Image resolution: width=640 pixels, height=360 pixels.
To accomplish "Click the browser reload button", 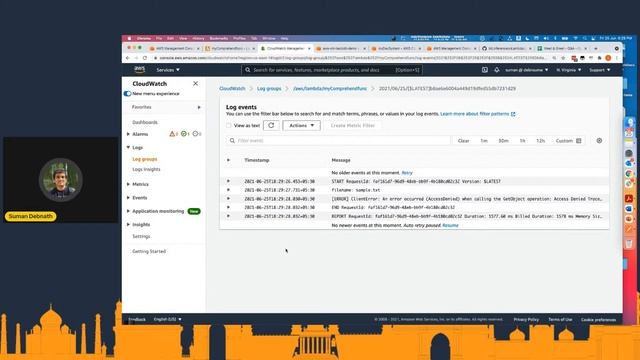I will pyautogui.click(x=145, y=58).
